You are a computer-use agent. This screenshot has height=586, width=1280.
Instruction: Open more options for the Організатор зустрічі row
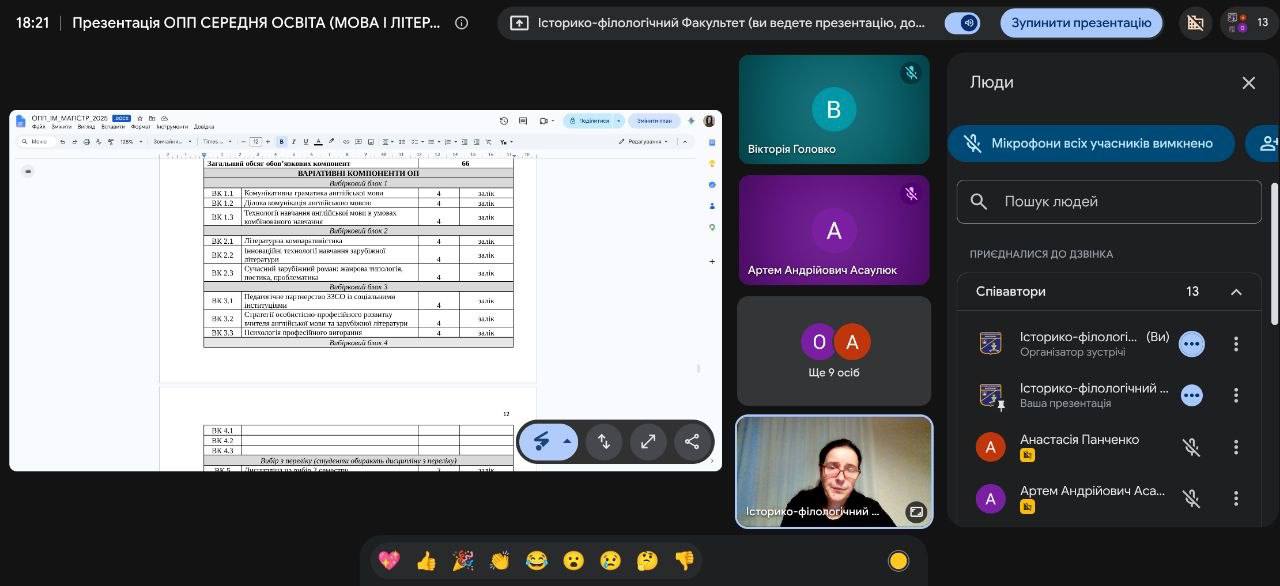click(1236, 344)
